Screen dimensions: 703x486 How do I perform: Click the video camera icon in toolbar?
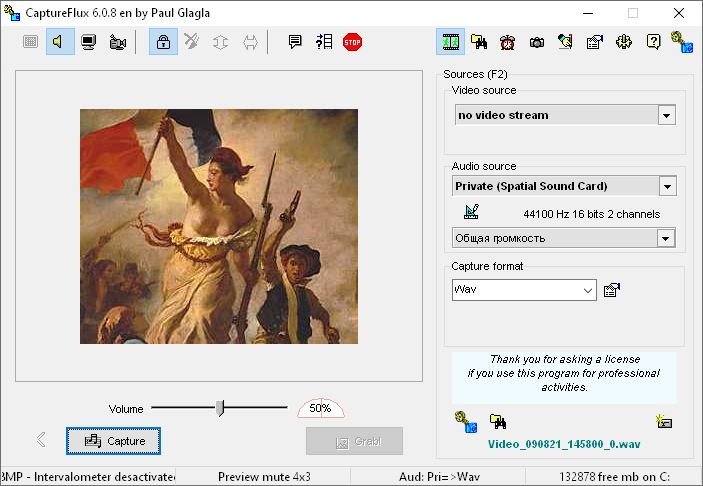point(117,42)
